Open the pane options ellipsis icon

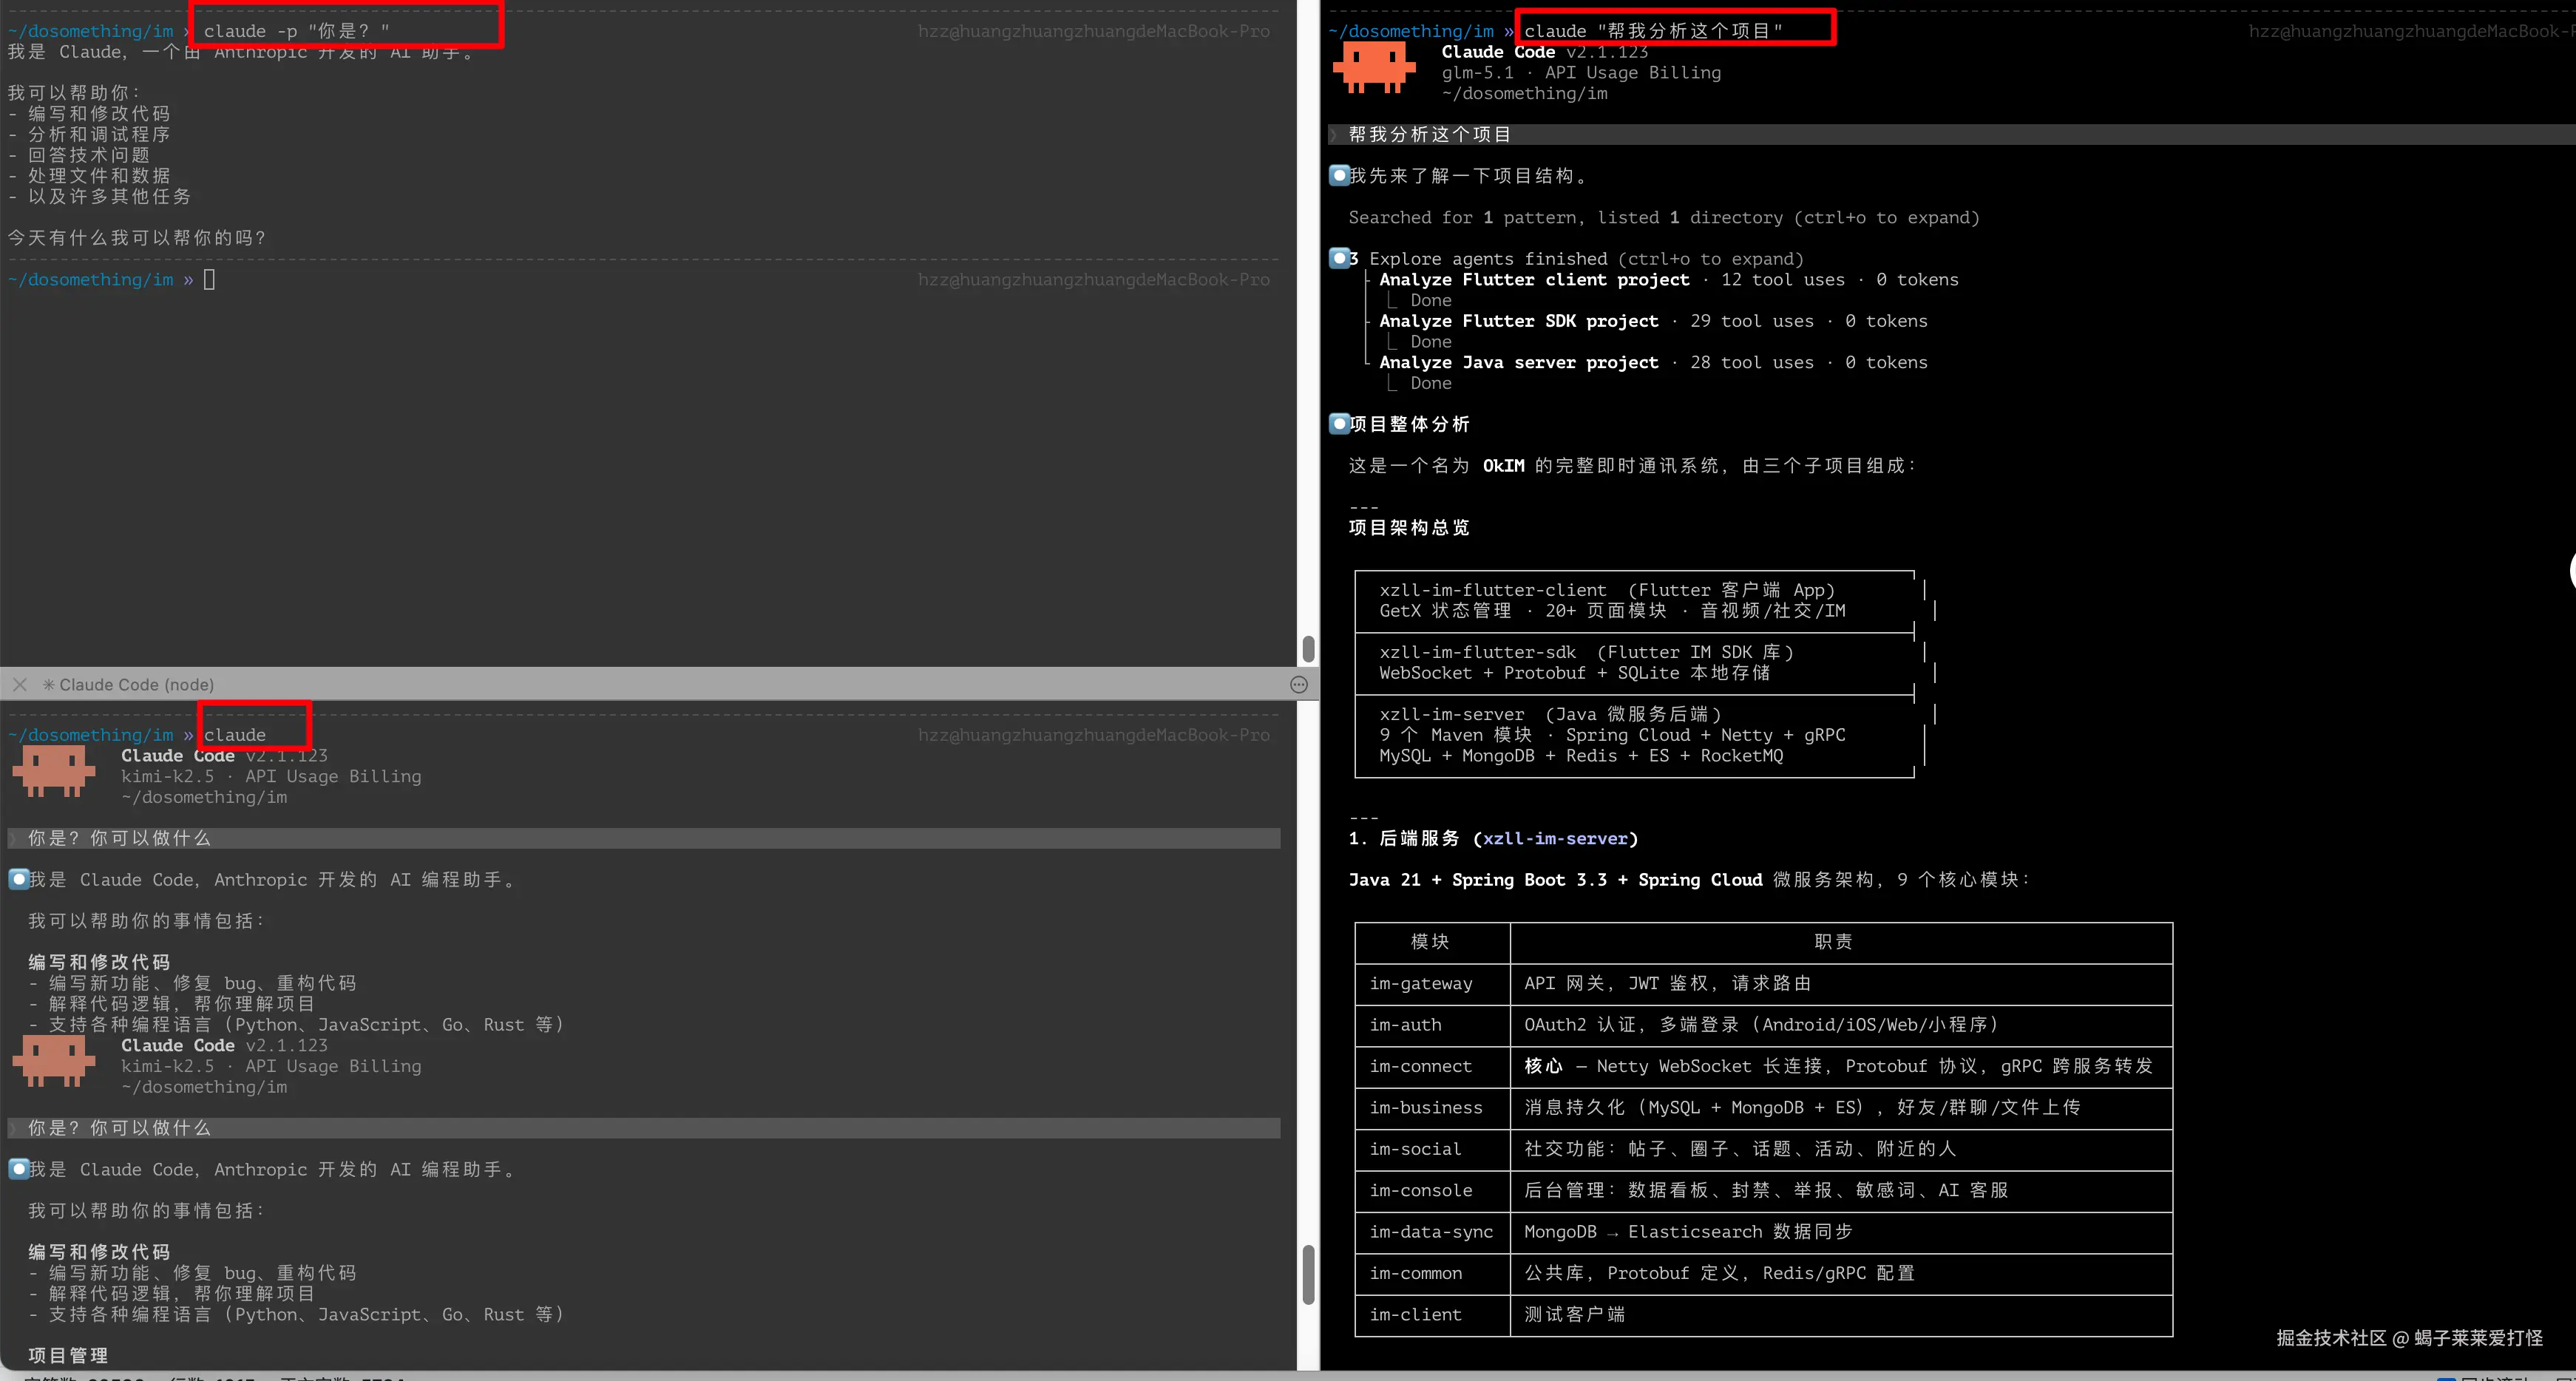tap(1299, 685)
